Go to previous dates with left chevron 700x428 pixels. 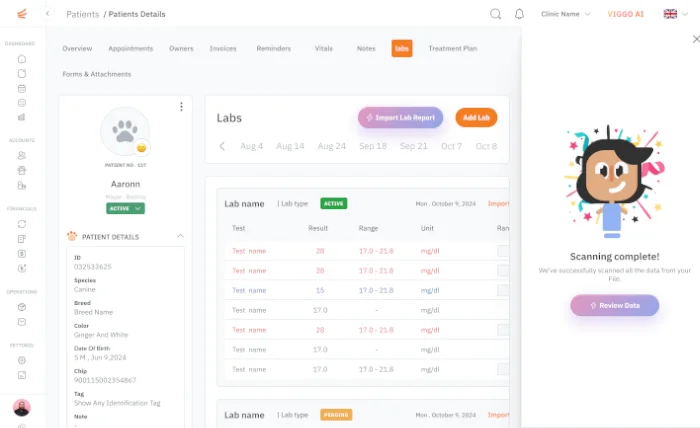222,146
